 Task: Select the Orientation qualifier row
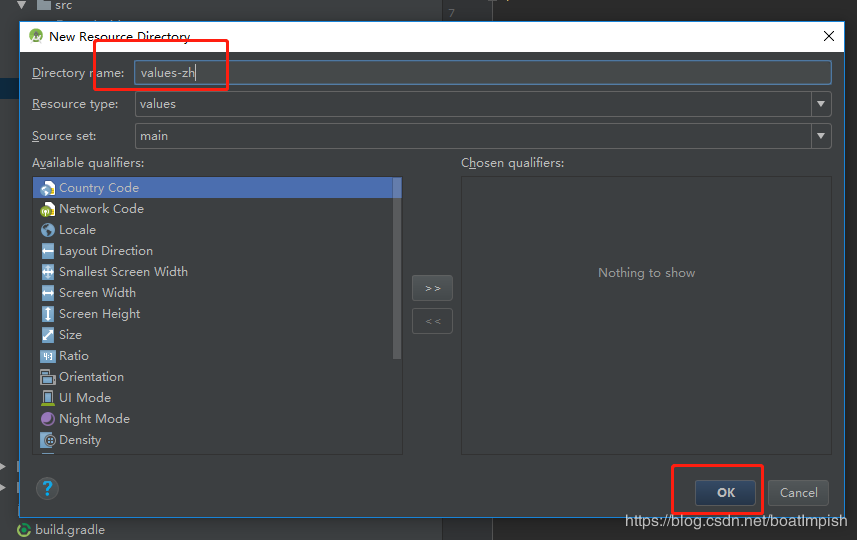(x=213, y=377)
